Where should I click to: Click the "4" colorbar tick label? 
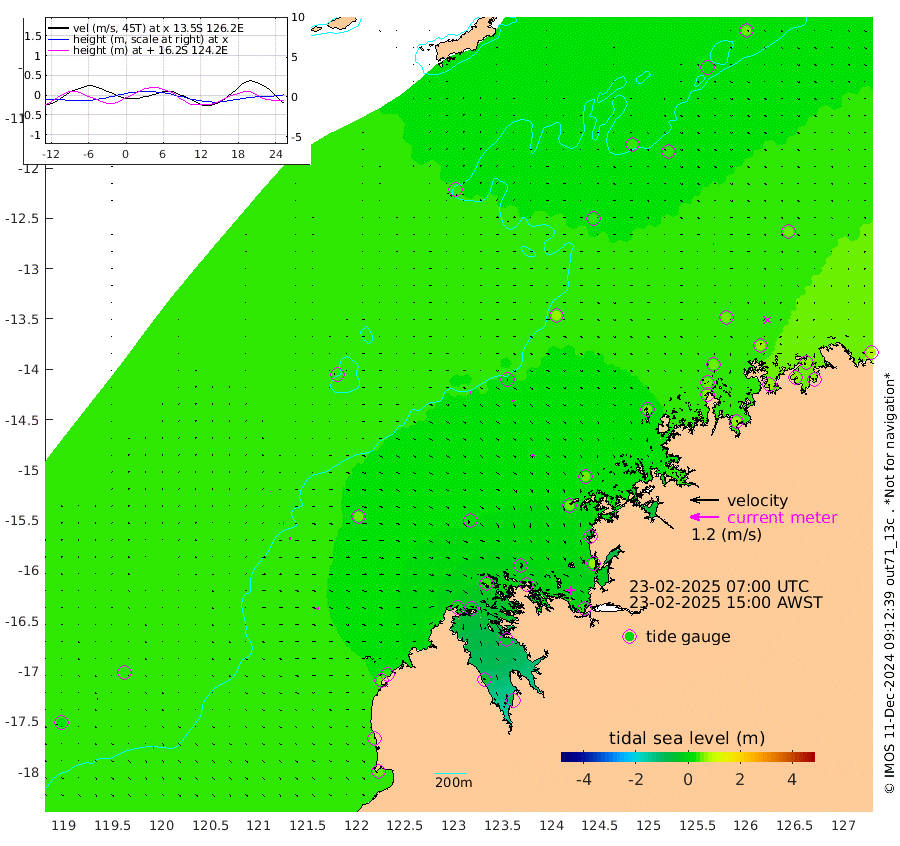[792, 779]
